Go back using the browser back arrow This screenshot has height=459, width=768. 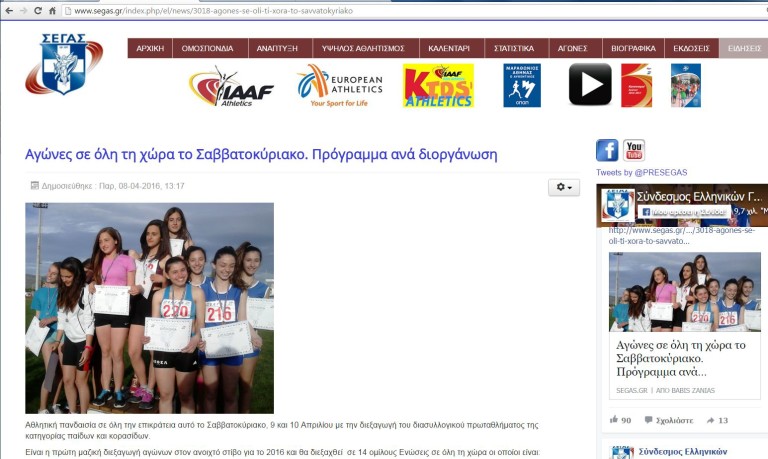pyautogui.click(x=8, y=10)
